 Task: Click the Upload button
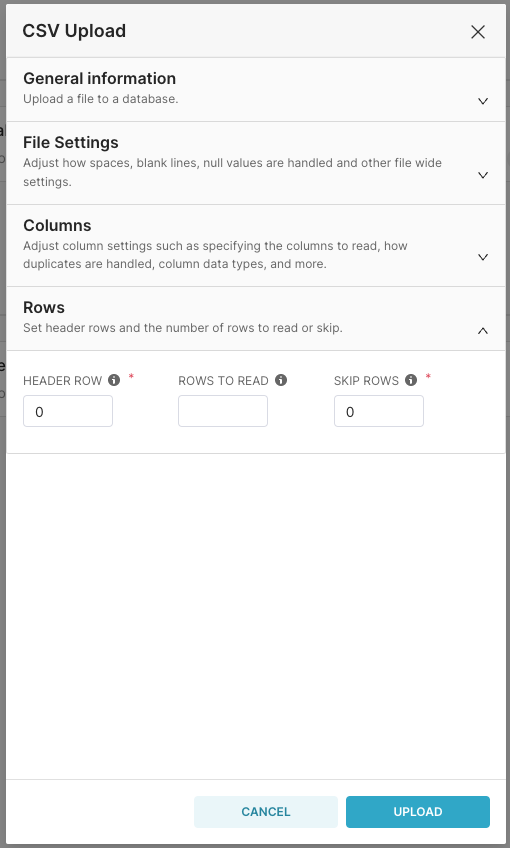[x=418, y=812]
